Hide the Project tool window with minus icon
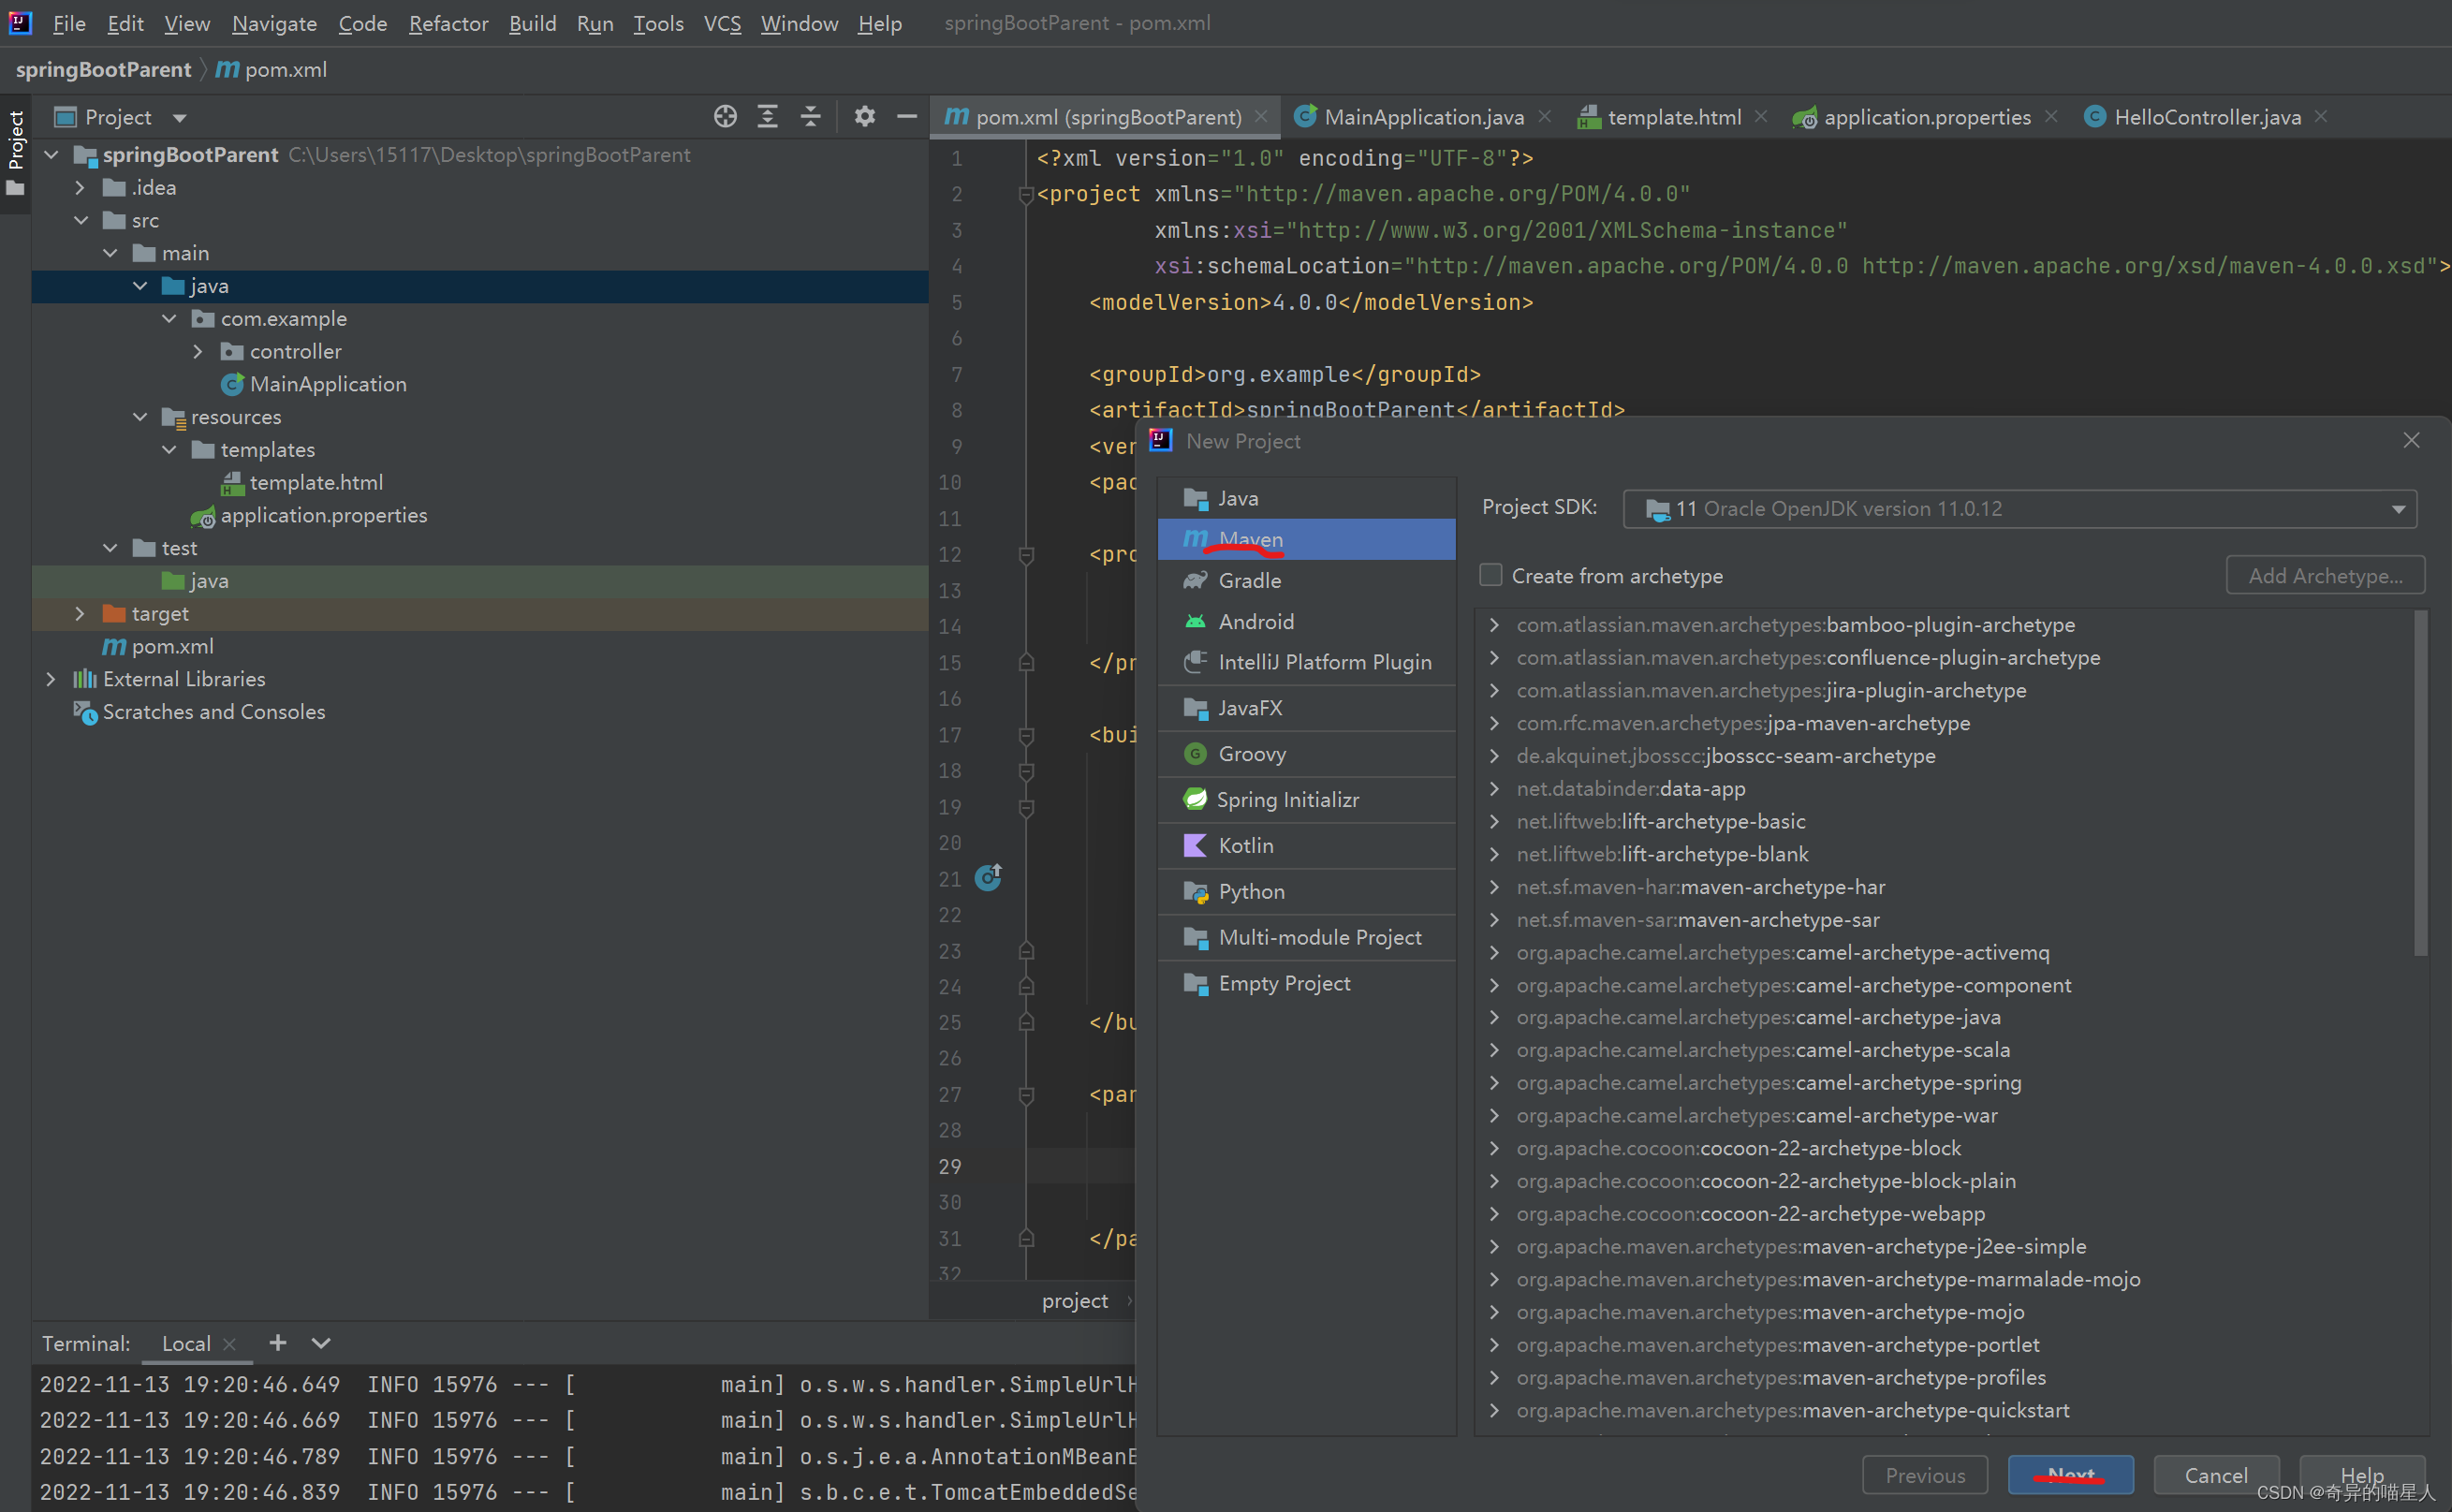This screenshot has height=1512, width=2452. (x=907, y=117)
